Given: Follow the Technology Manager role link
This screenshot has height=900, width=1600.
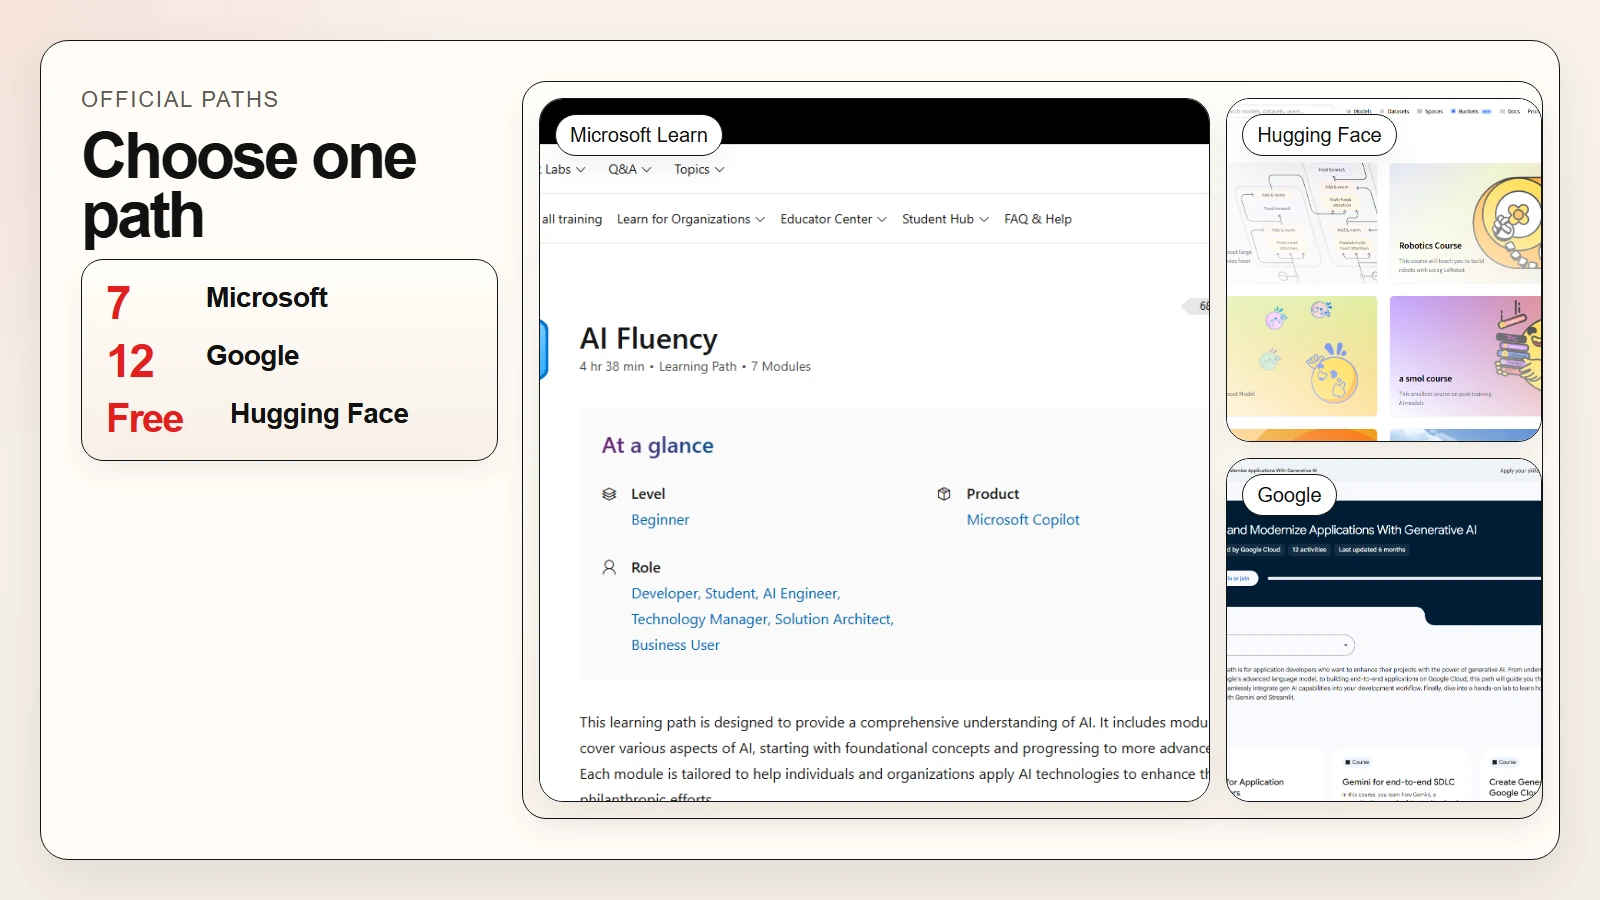Looking at the screenshot, I should pos(699,619).
